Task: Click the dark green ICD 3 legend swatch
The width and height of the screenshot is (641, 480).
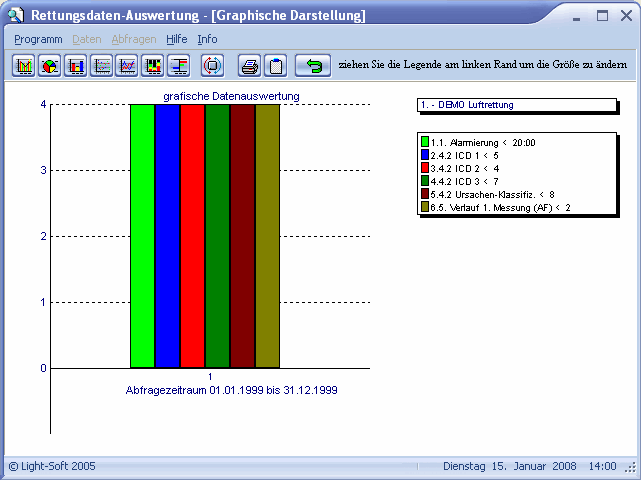Action: (425, 181)
